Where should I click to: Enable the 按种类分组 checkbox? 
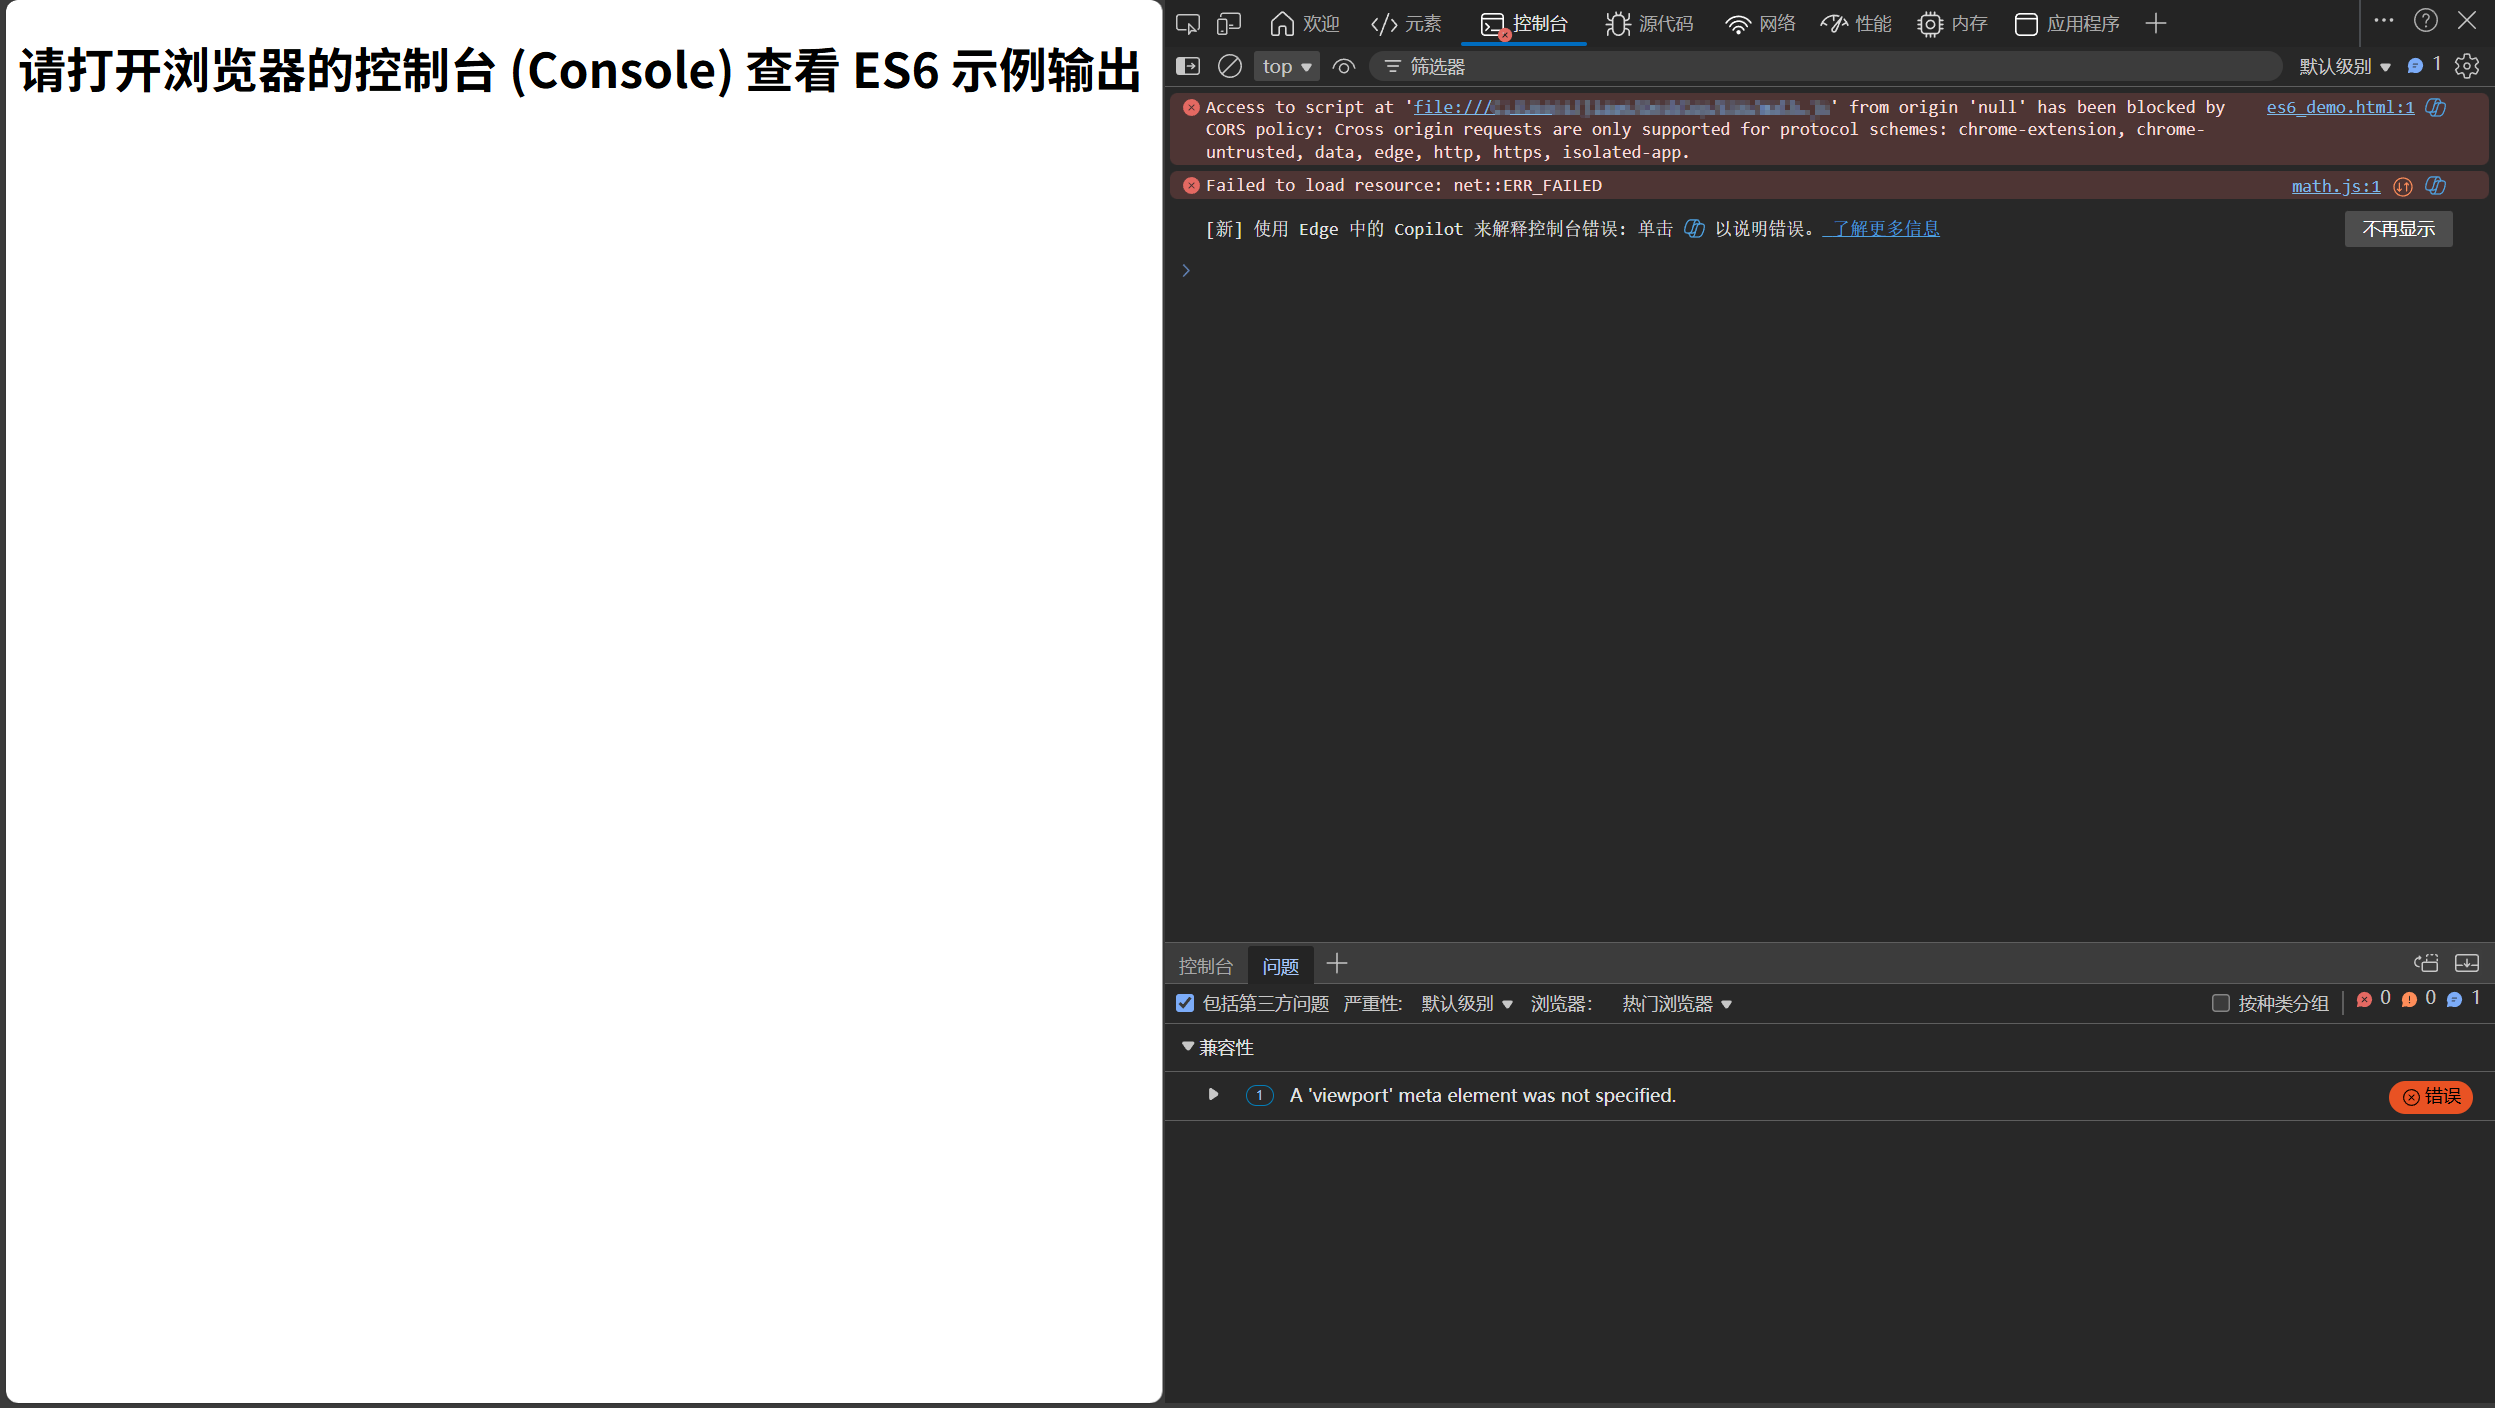pos(2221,1003)
